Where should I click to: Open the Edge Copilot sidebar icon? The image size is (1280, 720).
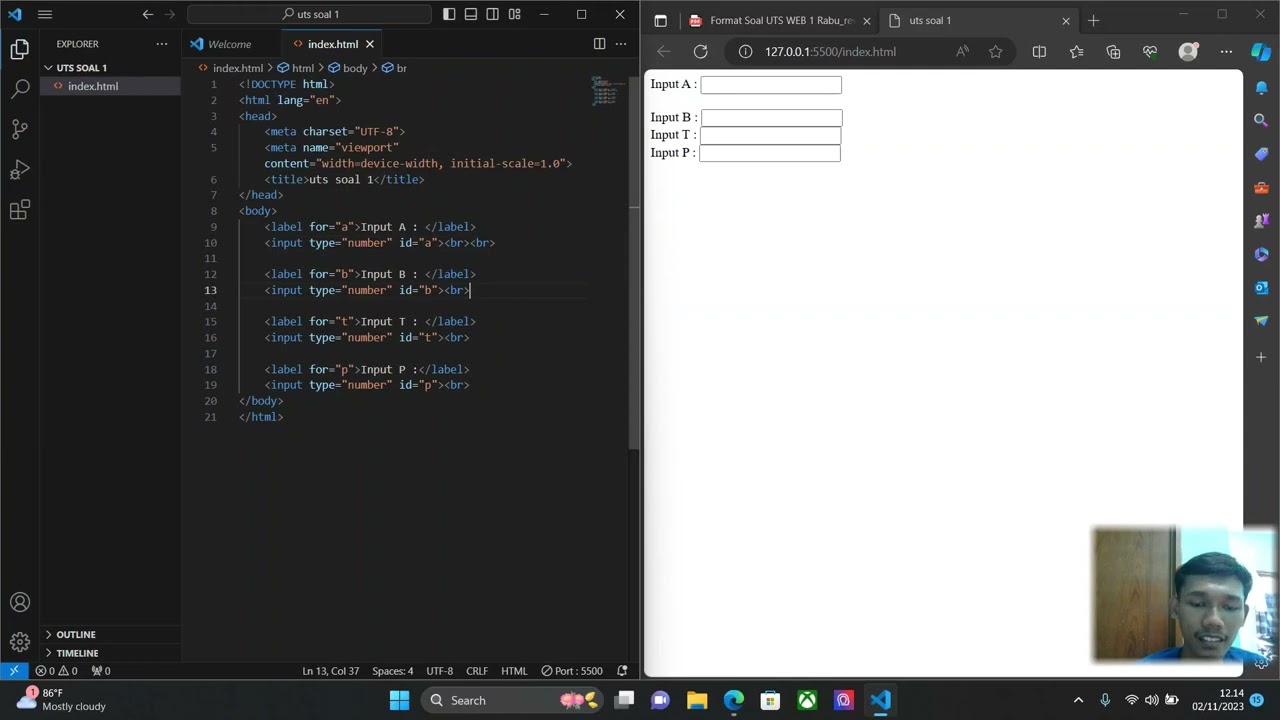point(1261,52)
